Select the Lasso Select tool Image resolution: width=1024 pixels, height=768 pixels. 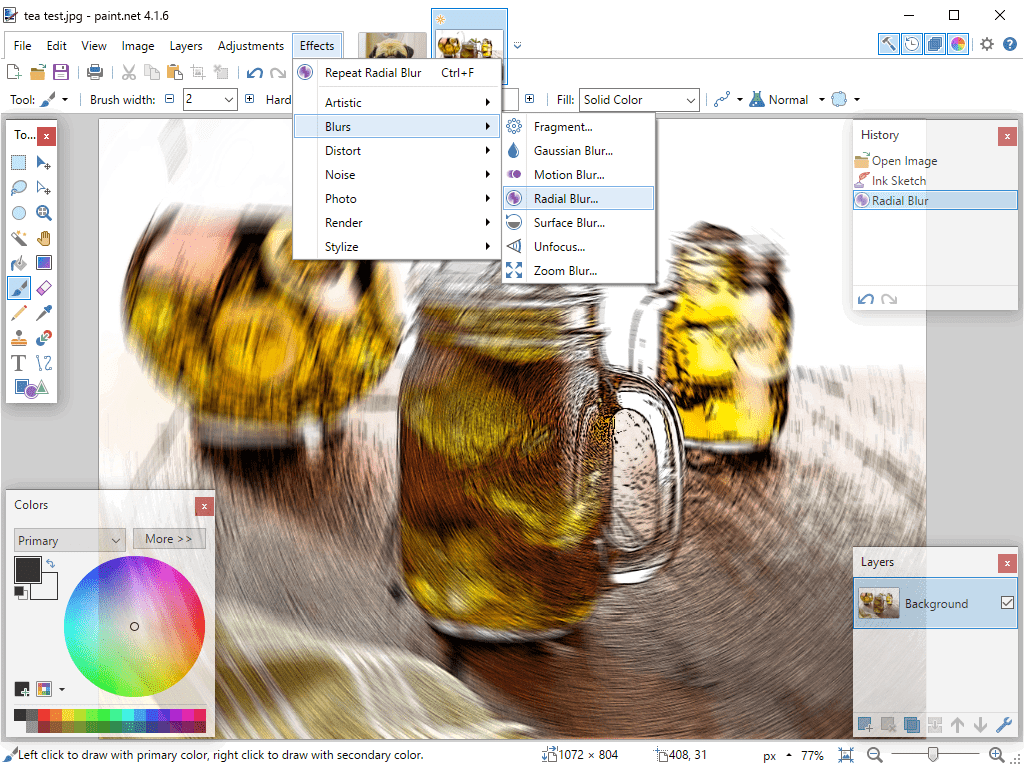click(18, 188)
